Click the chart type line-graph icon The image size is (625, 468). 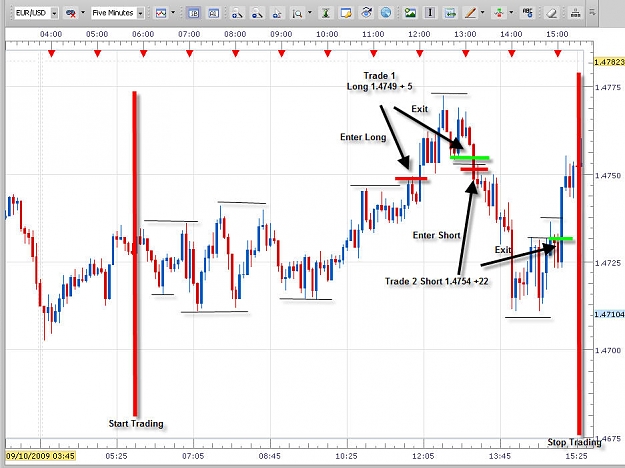[161, 13]
